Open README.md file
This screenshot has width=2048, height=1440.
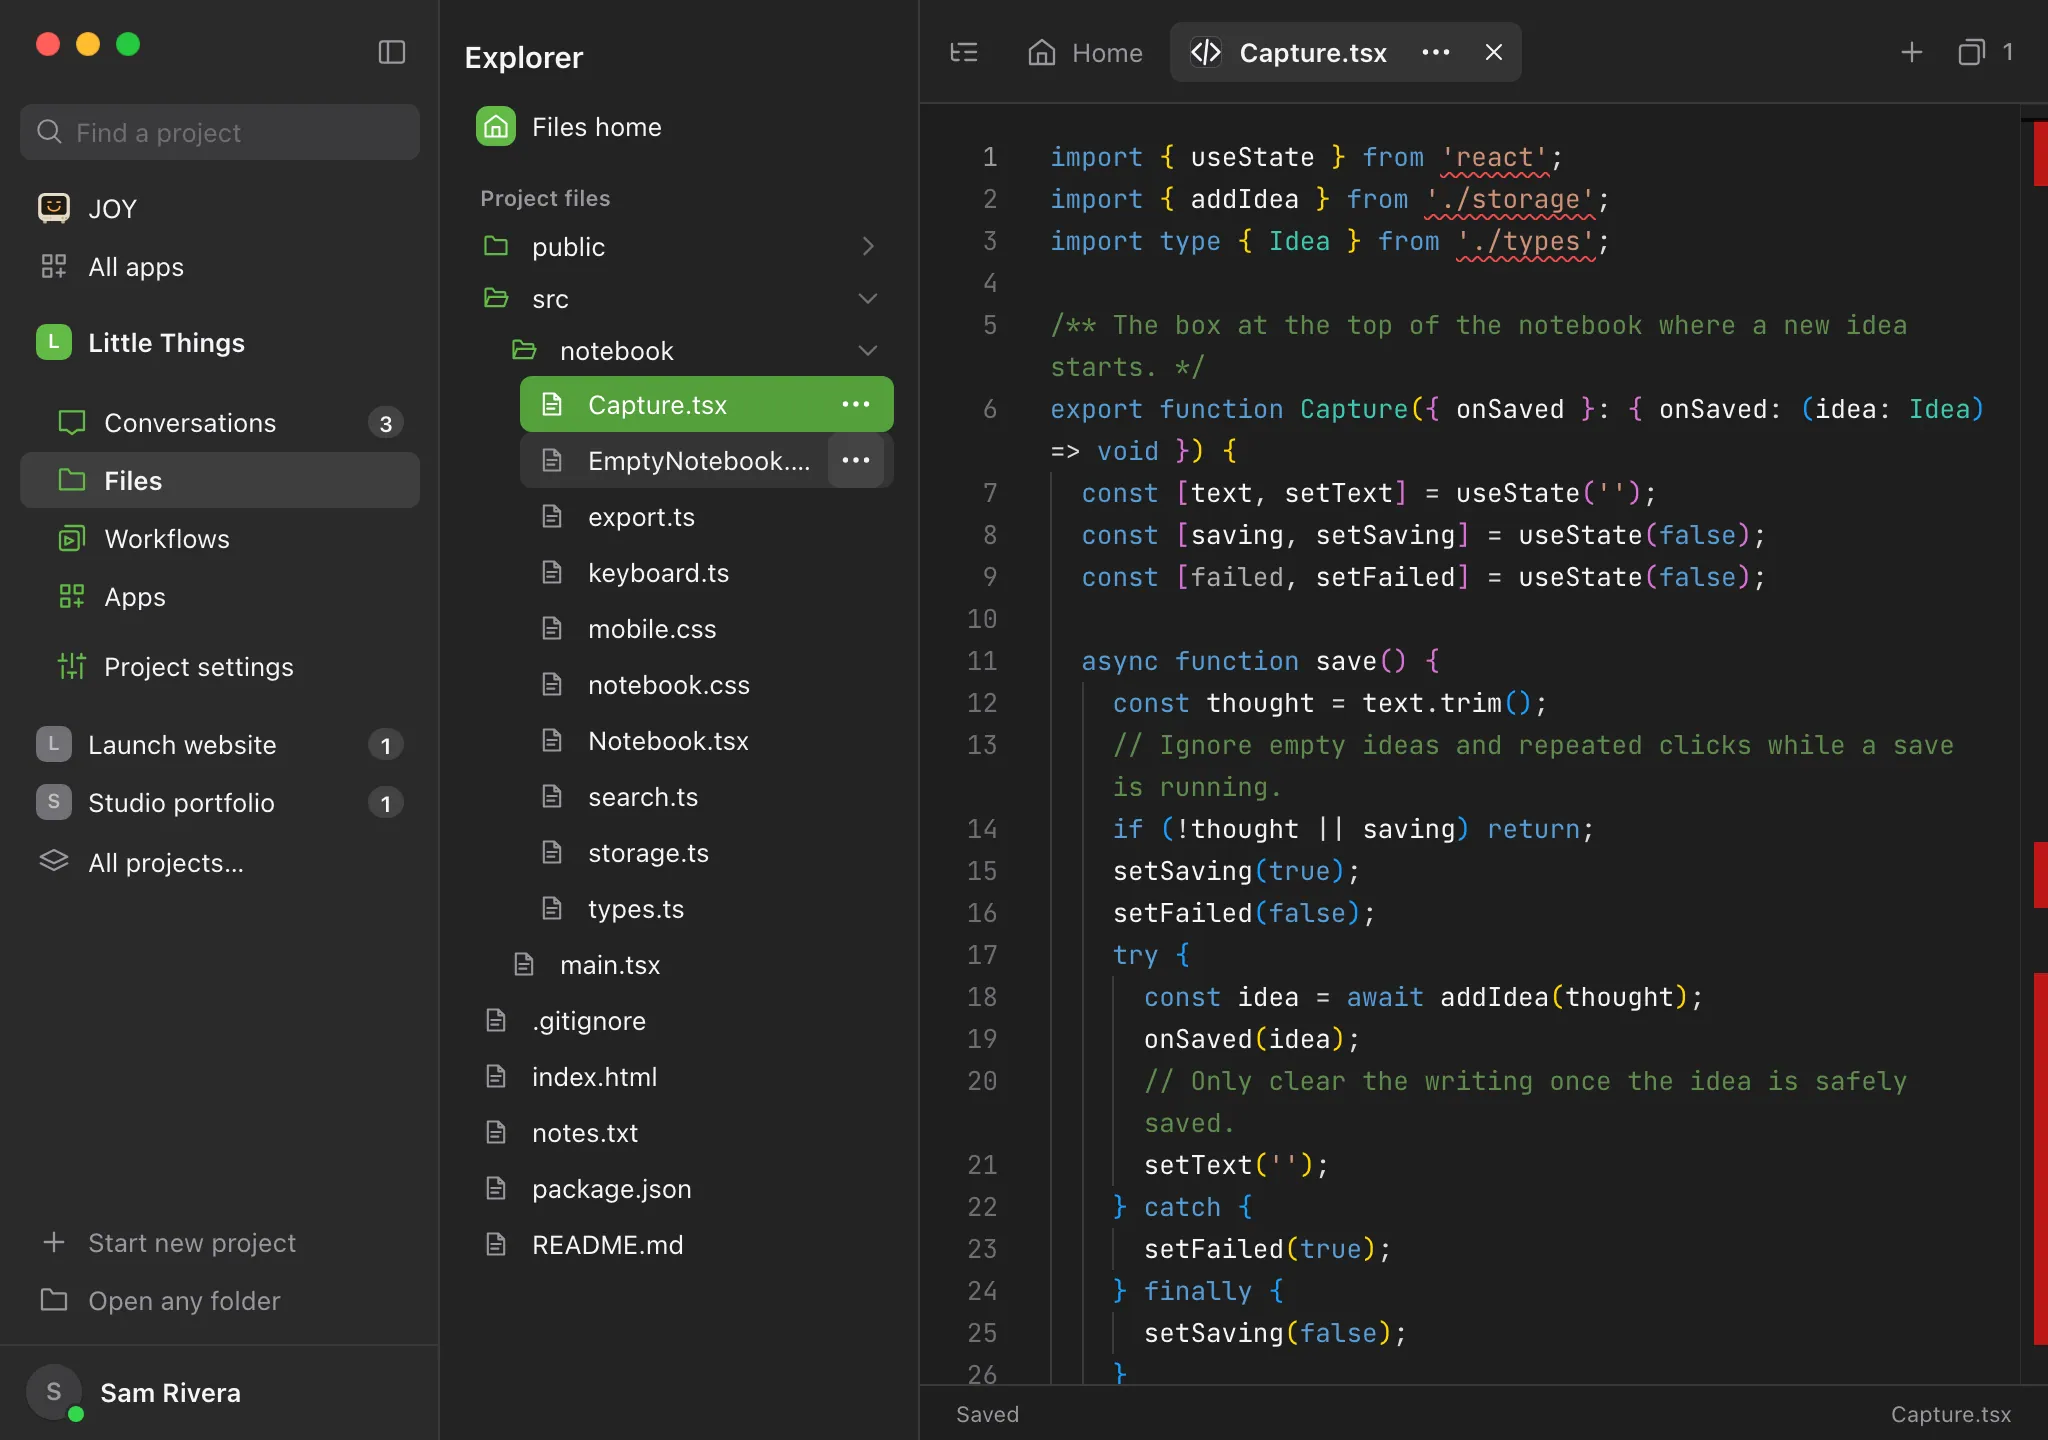point(679,1245)
